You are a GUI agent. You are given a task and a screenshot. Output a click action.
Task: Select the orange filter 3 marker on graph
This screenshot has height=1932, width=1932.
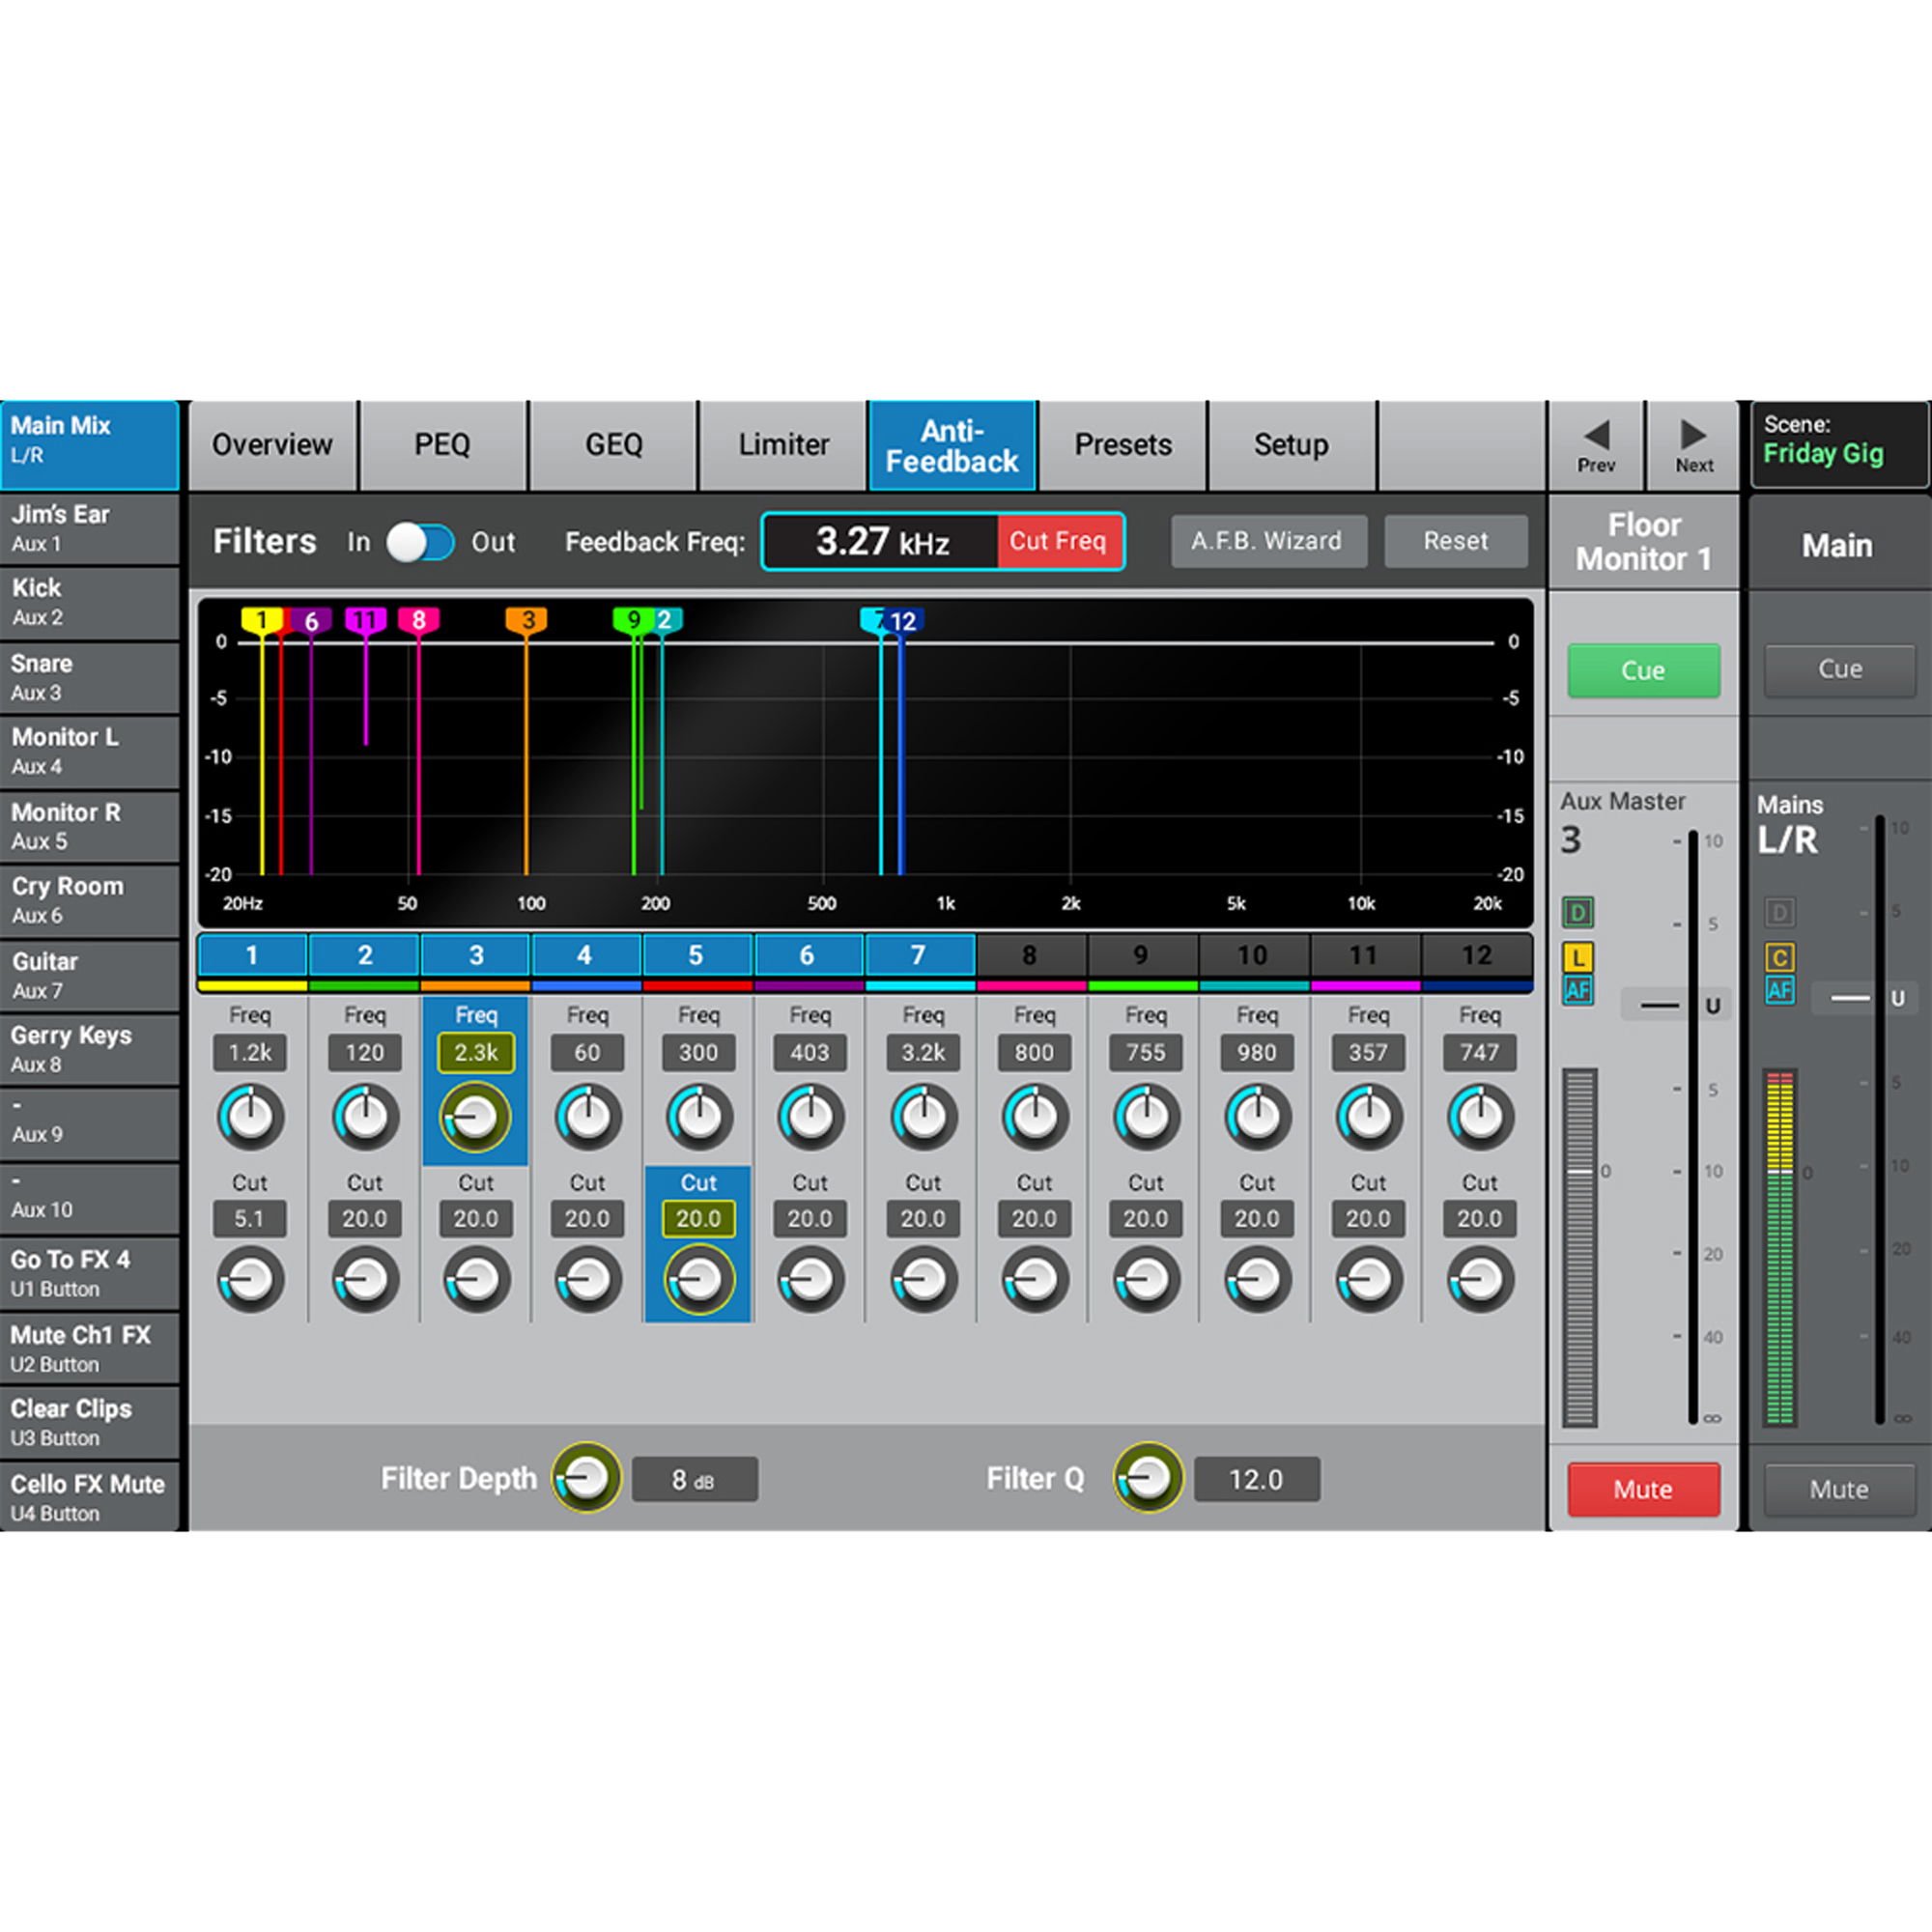(x=527, y=620)
